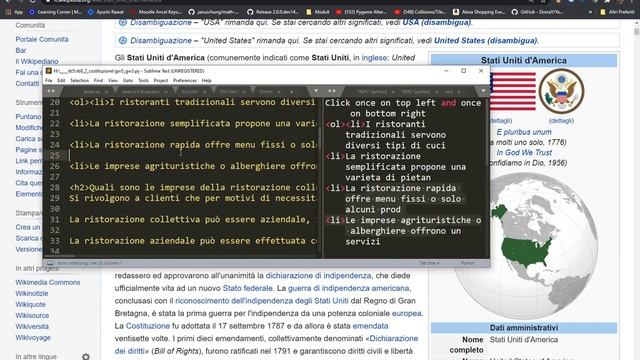640x360 pixels.
Task: Open the Selection menu in Sublime Text
Action: (79, 80)
